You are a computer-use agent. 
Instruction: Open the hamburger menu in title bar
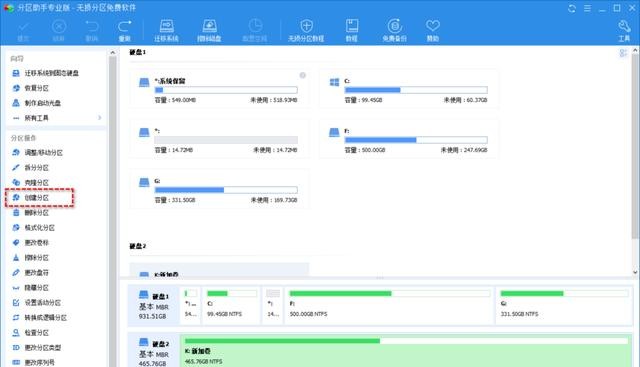click(587, 8)
